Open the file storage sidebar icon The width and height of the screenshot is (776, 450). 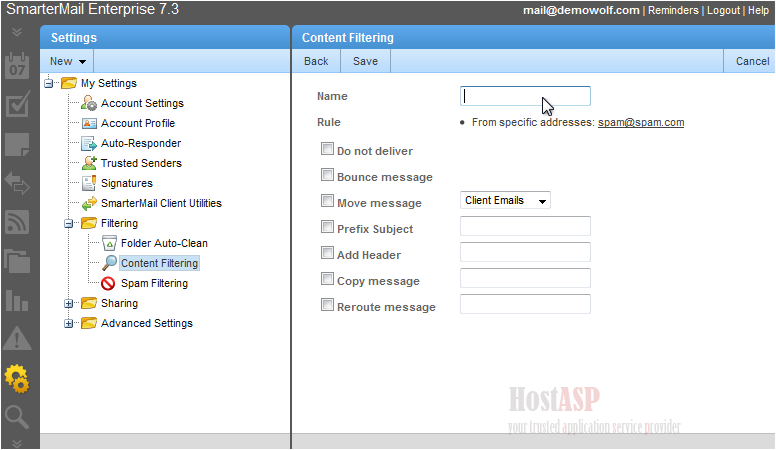17,261
